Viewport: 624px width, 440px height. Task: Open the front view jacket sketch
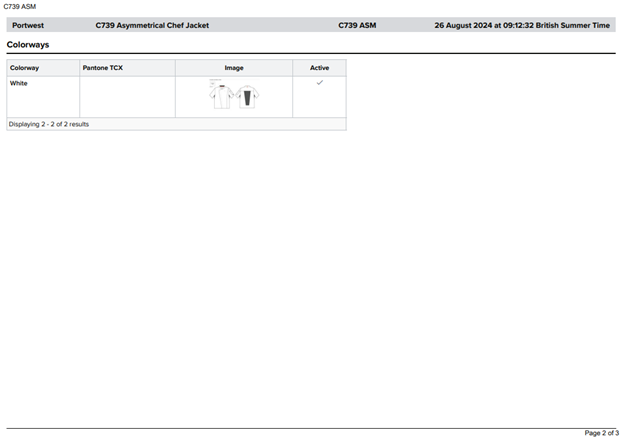221,98
